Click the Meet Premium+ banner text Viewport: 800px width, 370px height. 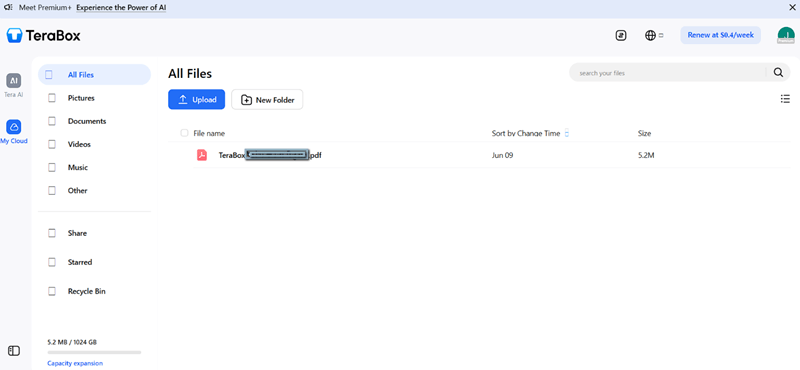pos(45,8)
